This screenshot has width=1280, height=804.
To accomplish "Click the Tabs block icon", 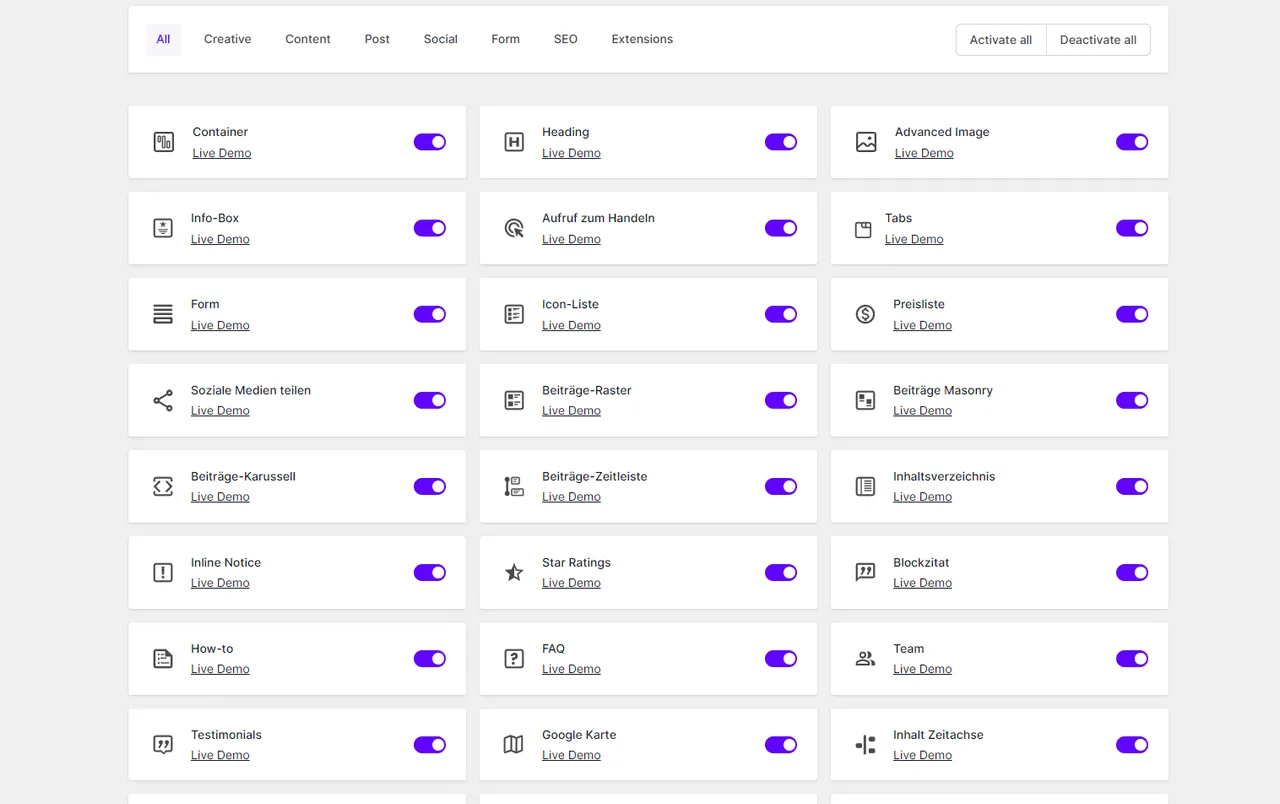I will click(x=864, y=230).
